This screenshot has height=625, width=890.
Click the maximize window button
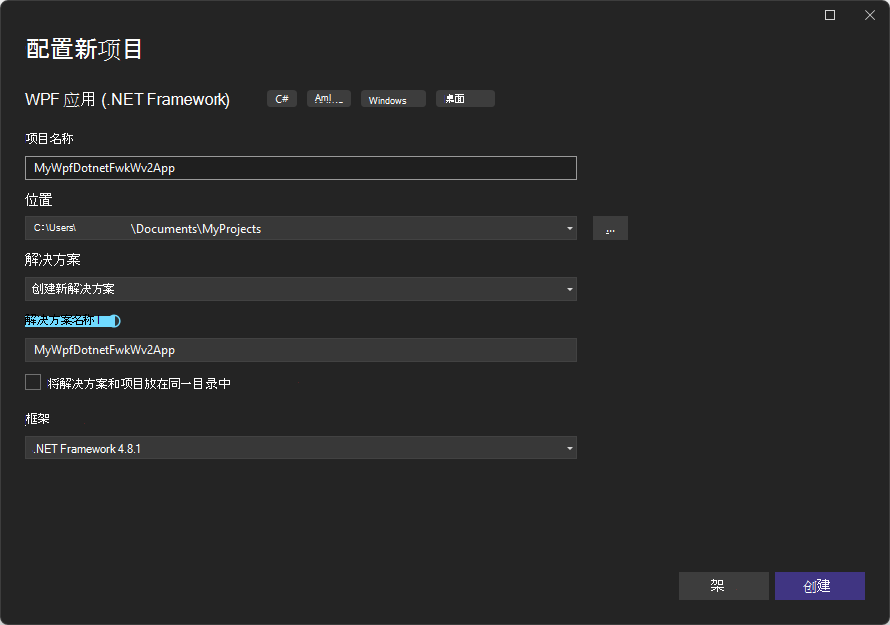tap(829, 15)
